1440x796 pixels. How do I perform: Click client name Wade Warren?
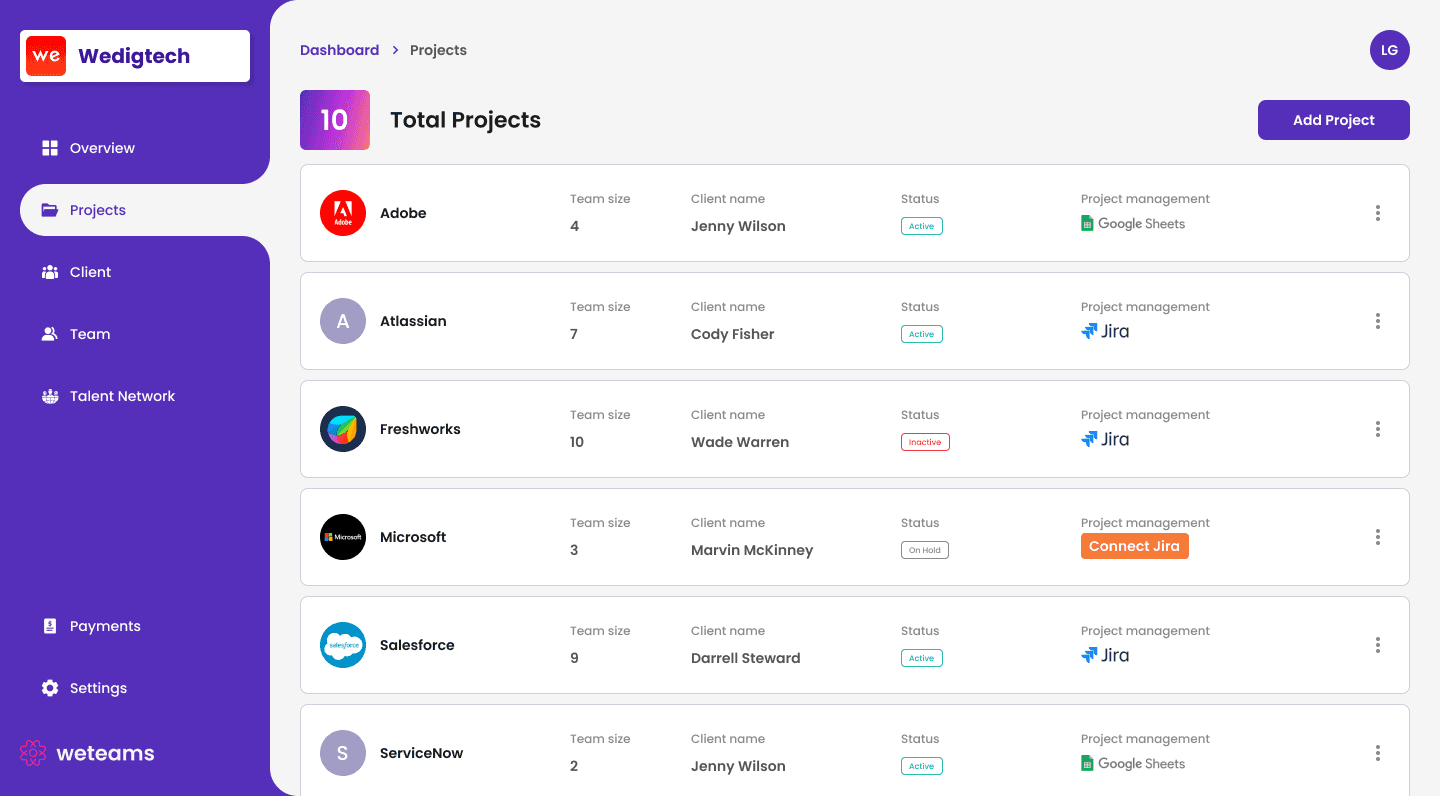[x=740, y=442]
